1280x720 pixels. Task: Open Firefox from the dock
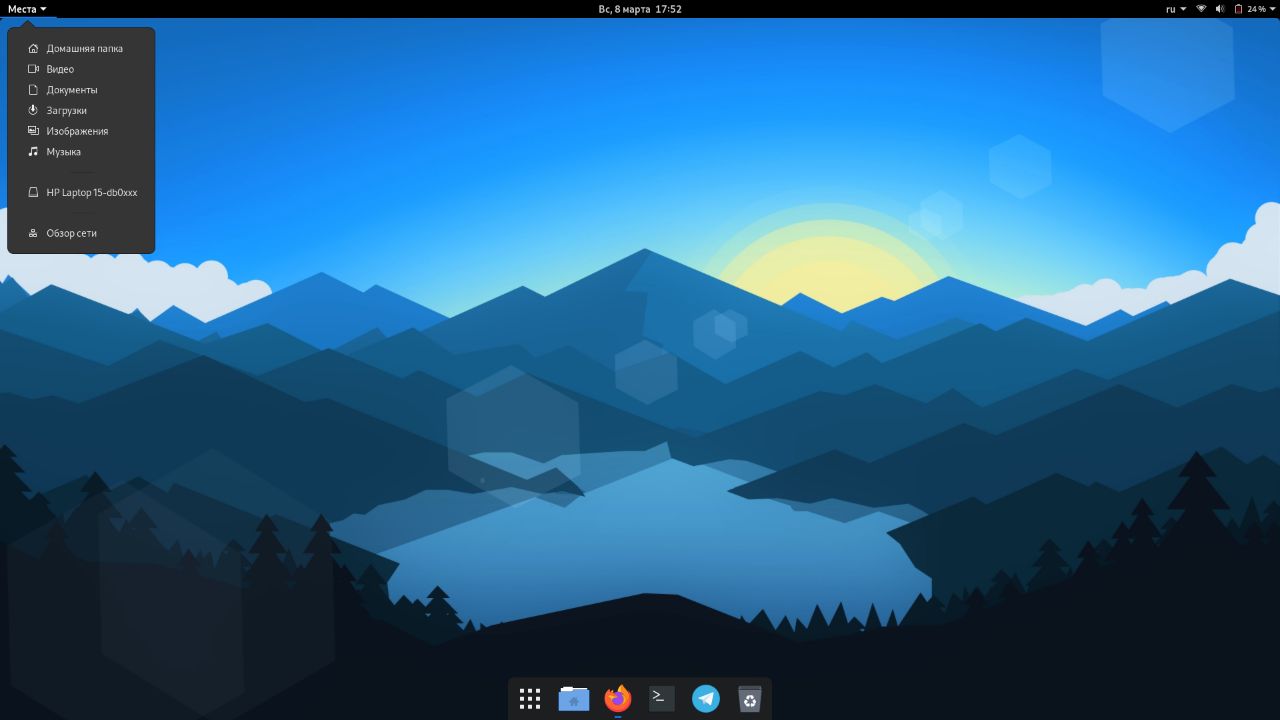pyautogui.click(x=618, y=698)
